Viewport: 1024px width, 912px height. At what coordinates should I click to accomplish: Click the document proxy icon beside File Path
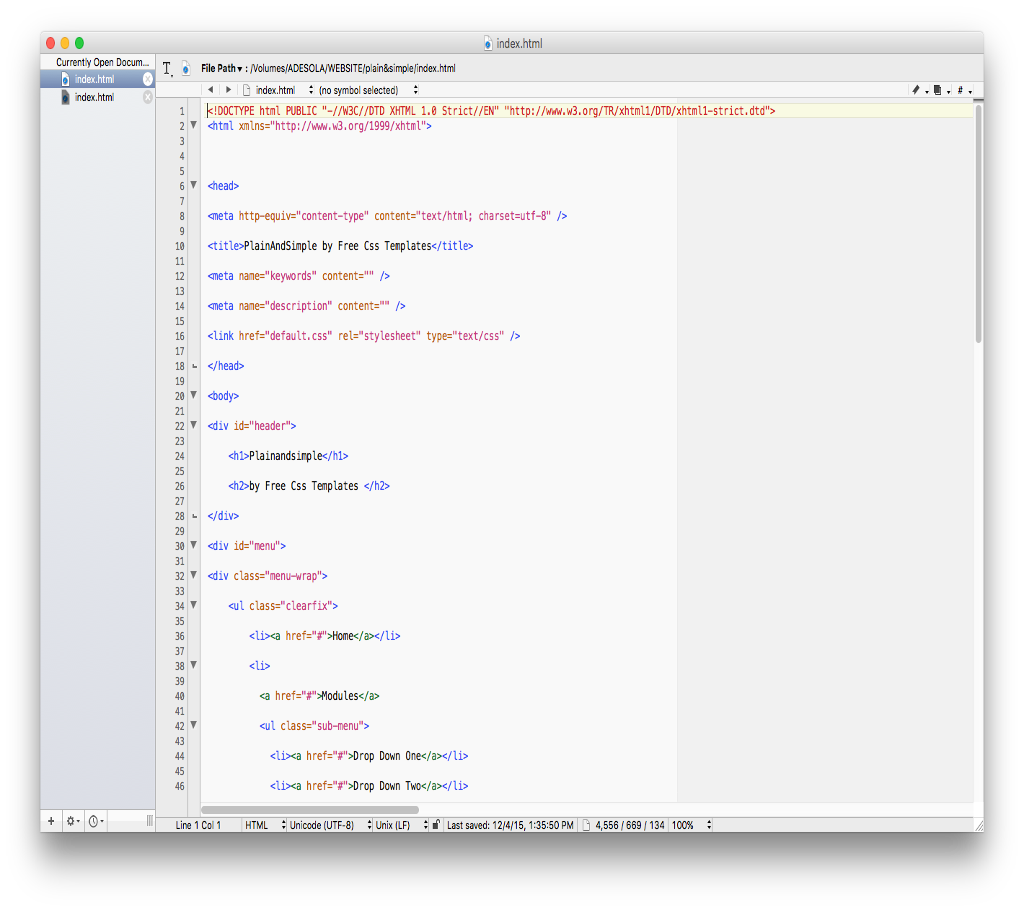pyautogui.click(x=186, y=68)
